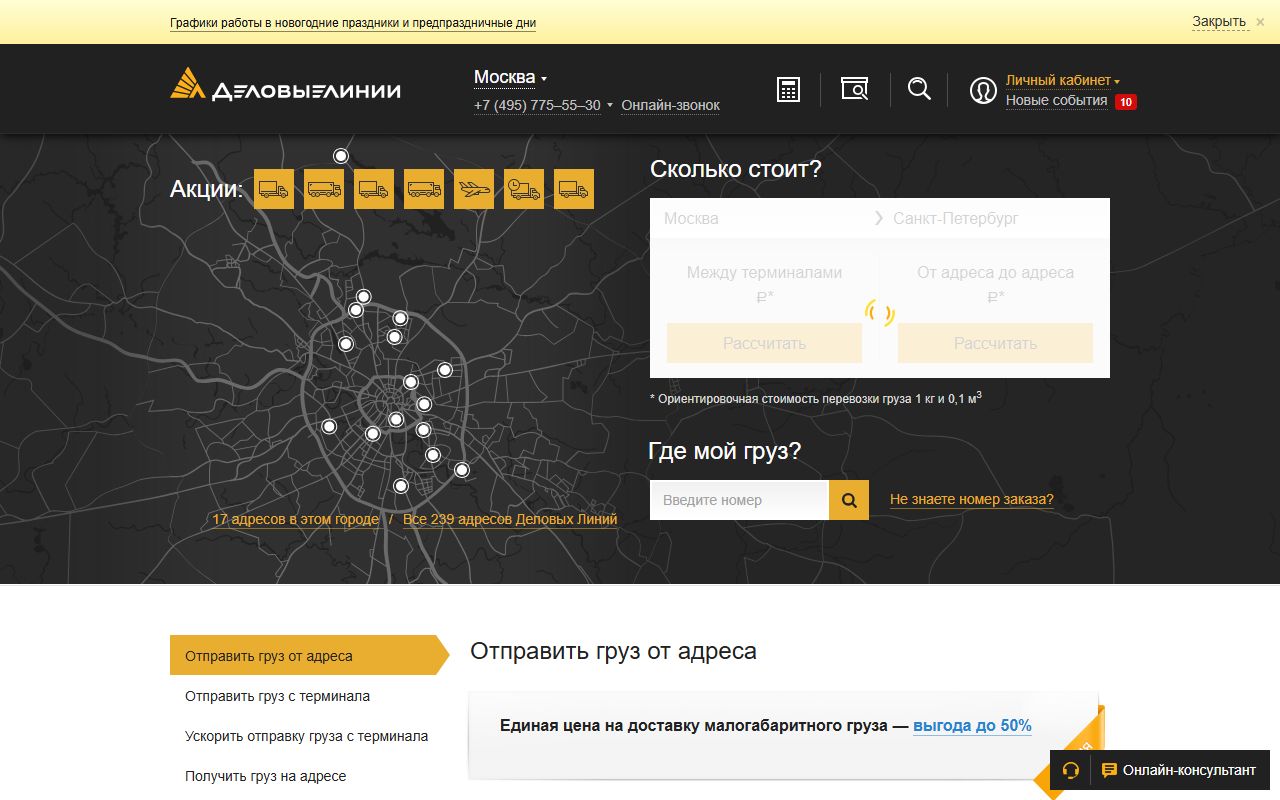The height and width of the screenshot is (800, 1280).
Task: Open the airplane air-delivery promo
Action: (x=474, y=189)
